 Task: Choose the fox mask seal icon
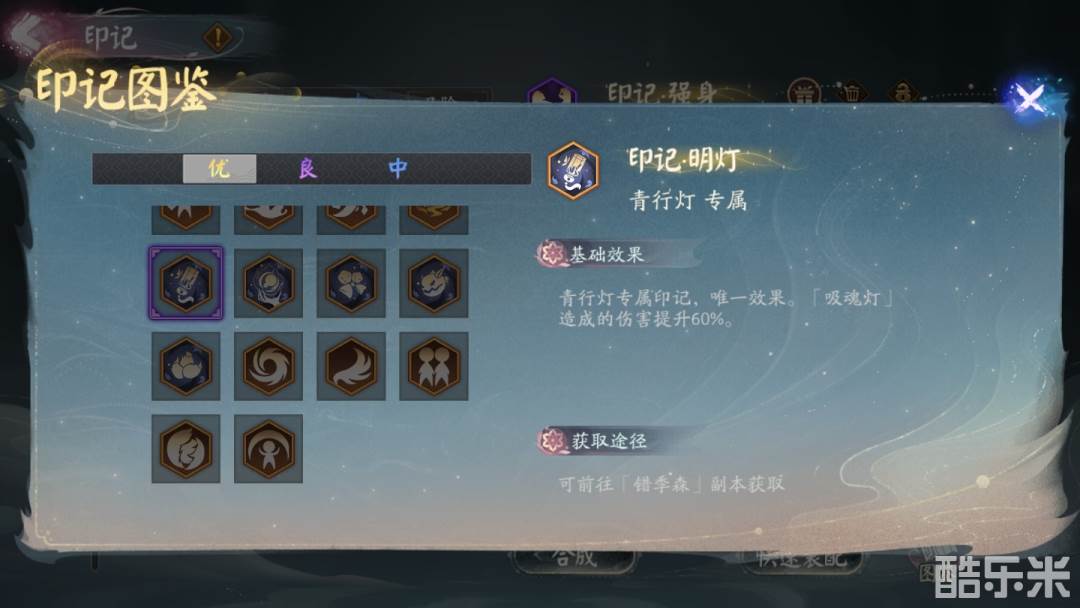(434, 283)
